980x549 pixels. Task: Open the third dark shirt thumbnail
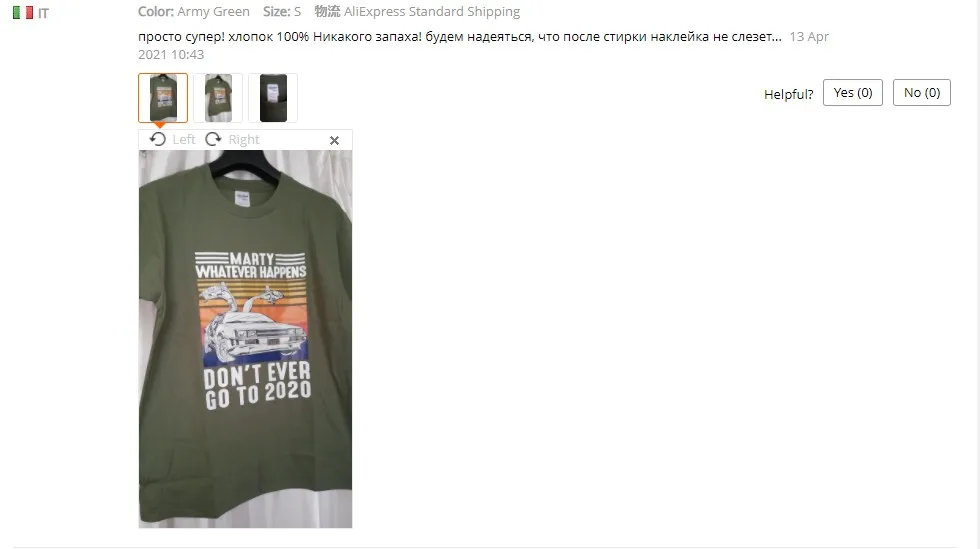tap(273, 98)
